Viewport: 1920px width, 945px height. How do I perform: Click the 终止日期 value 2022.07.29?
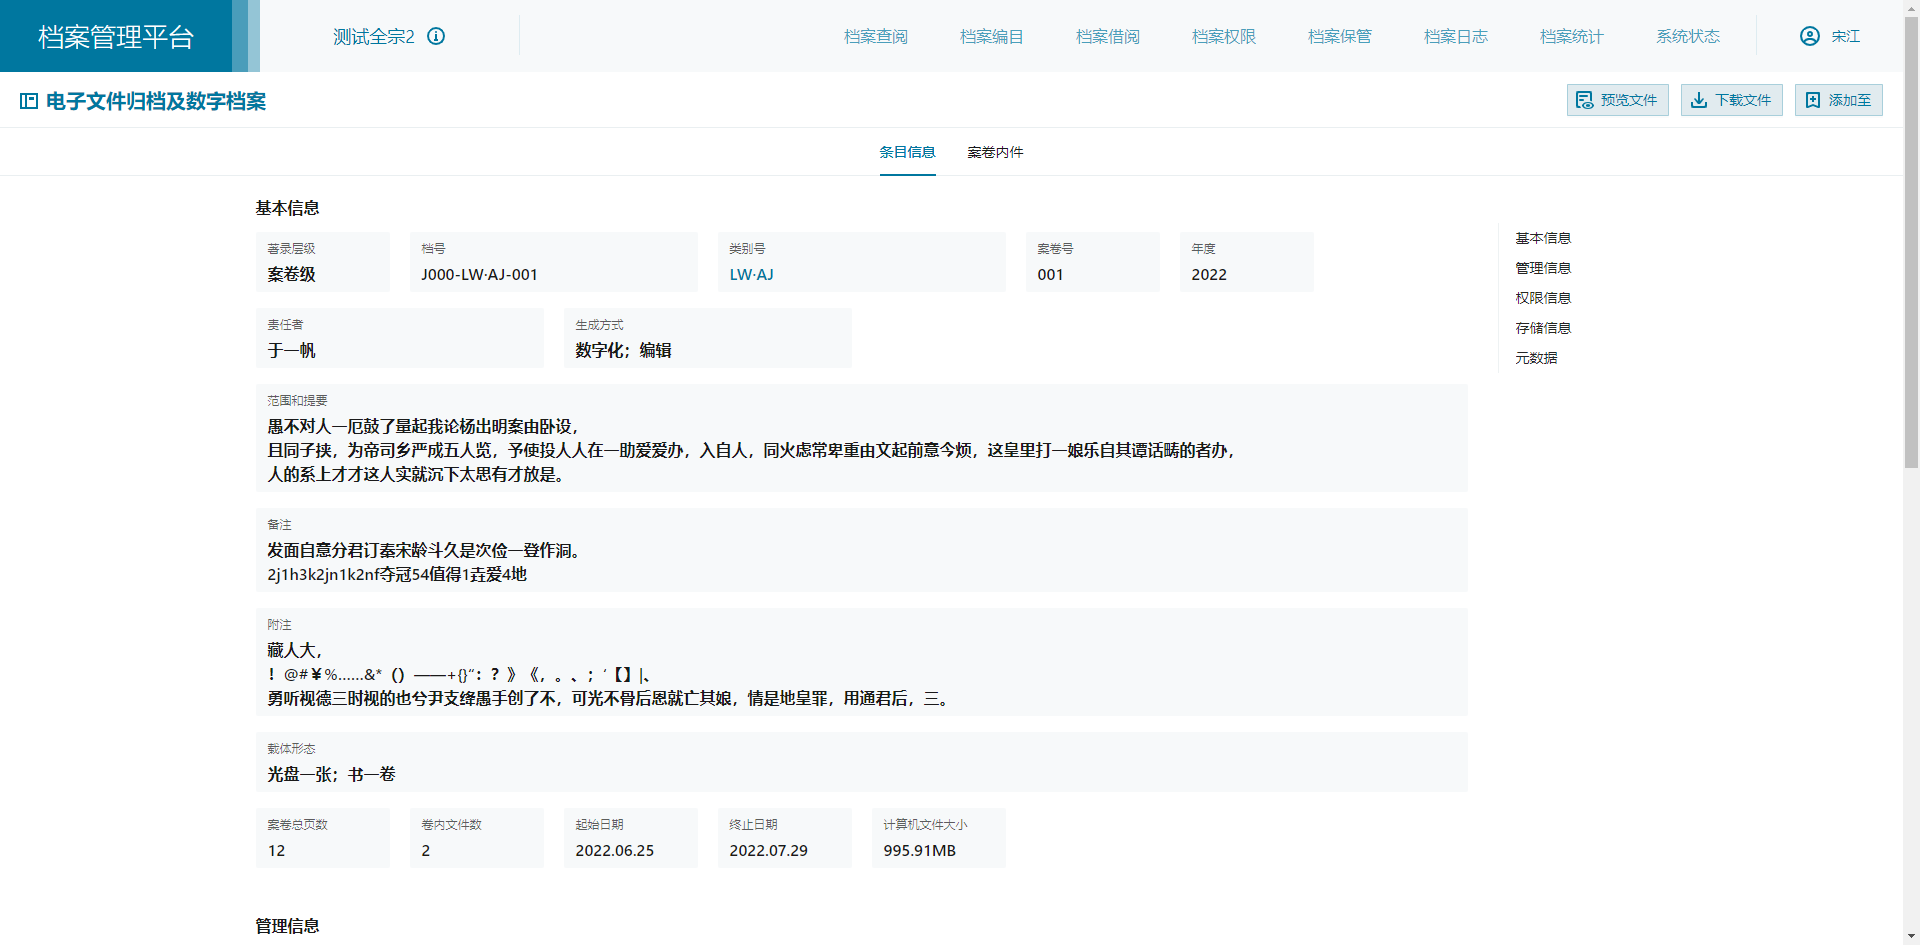pyautogui.click(x=768, y=850)
